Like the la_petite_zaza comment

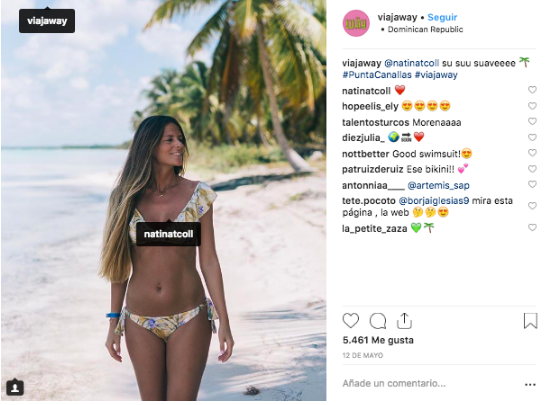pyautogui.click(x=532, y=227)
